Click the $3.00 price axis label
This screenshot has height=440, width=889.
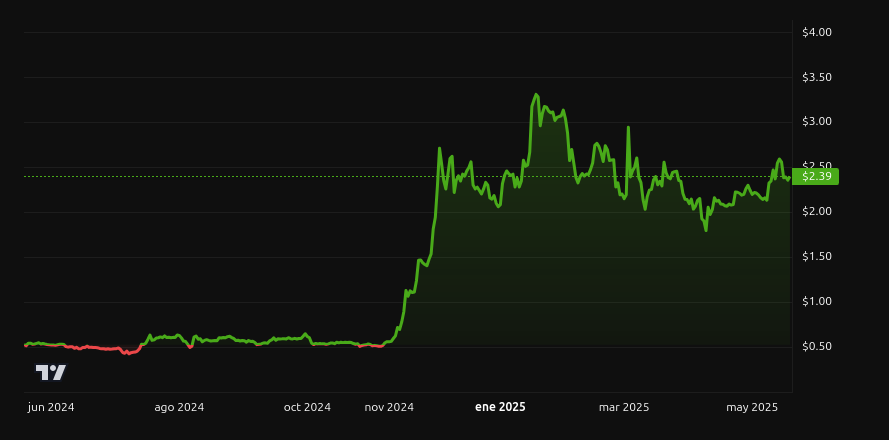pyautogui.click(x=816, y=121)
